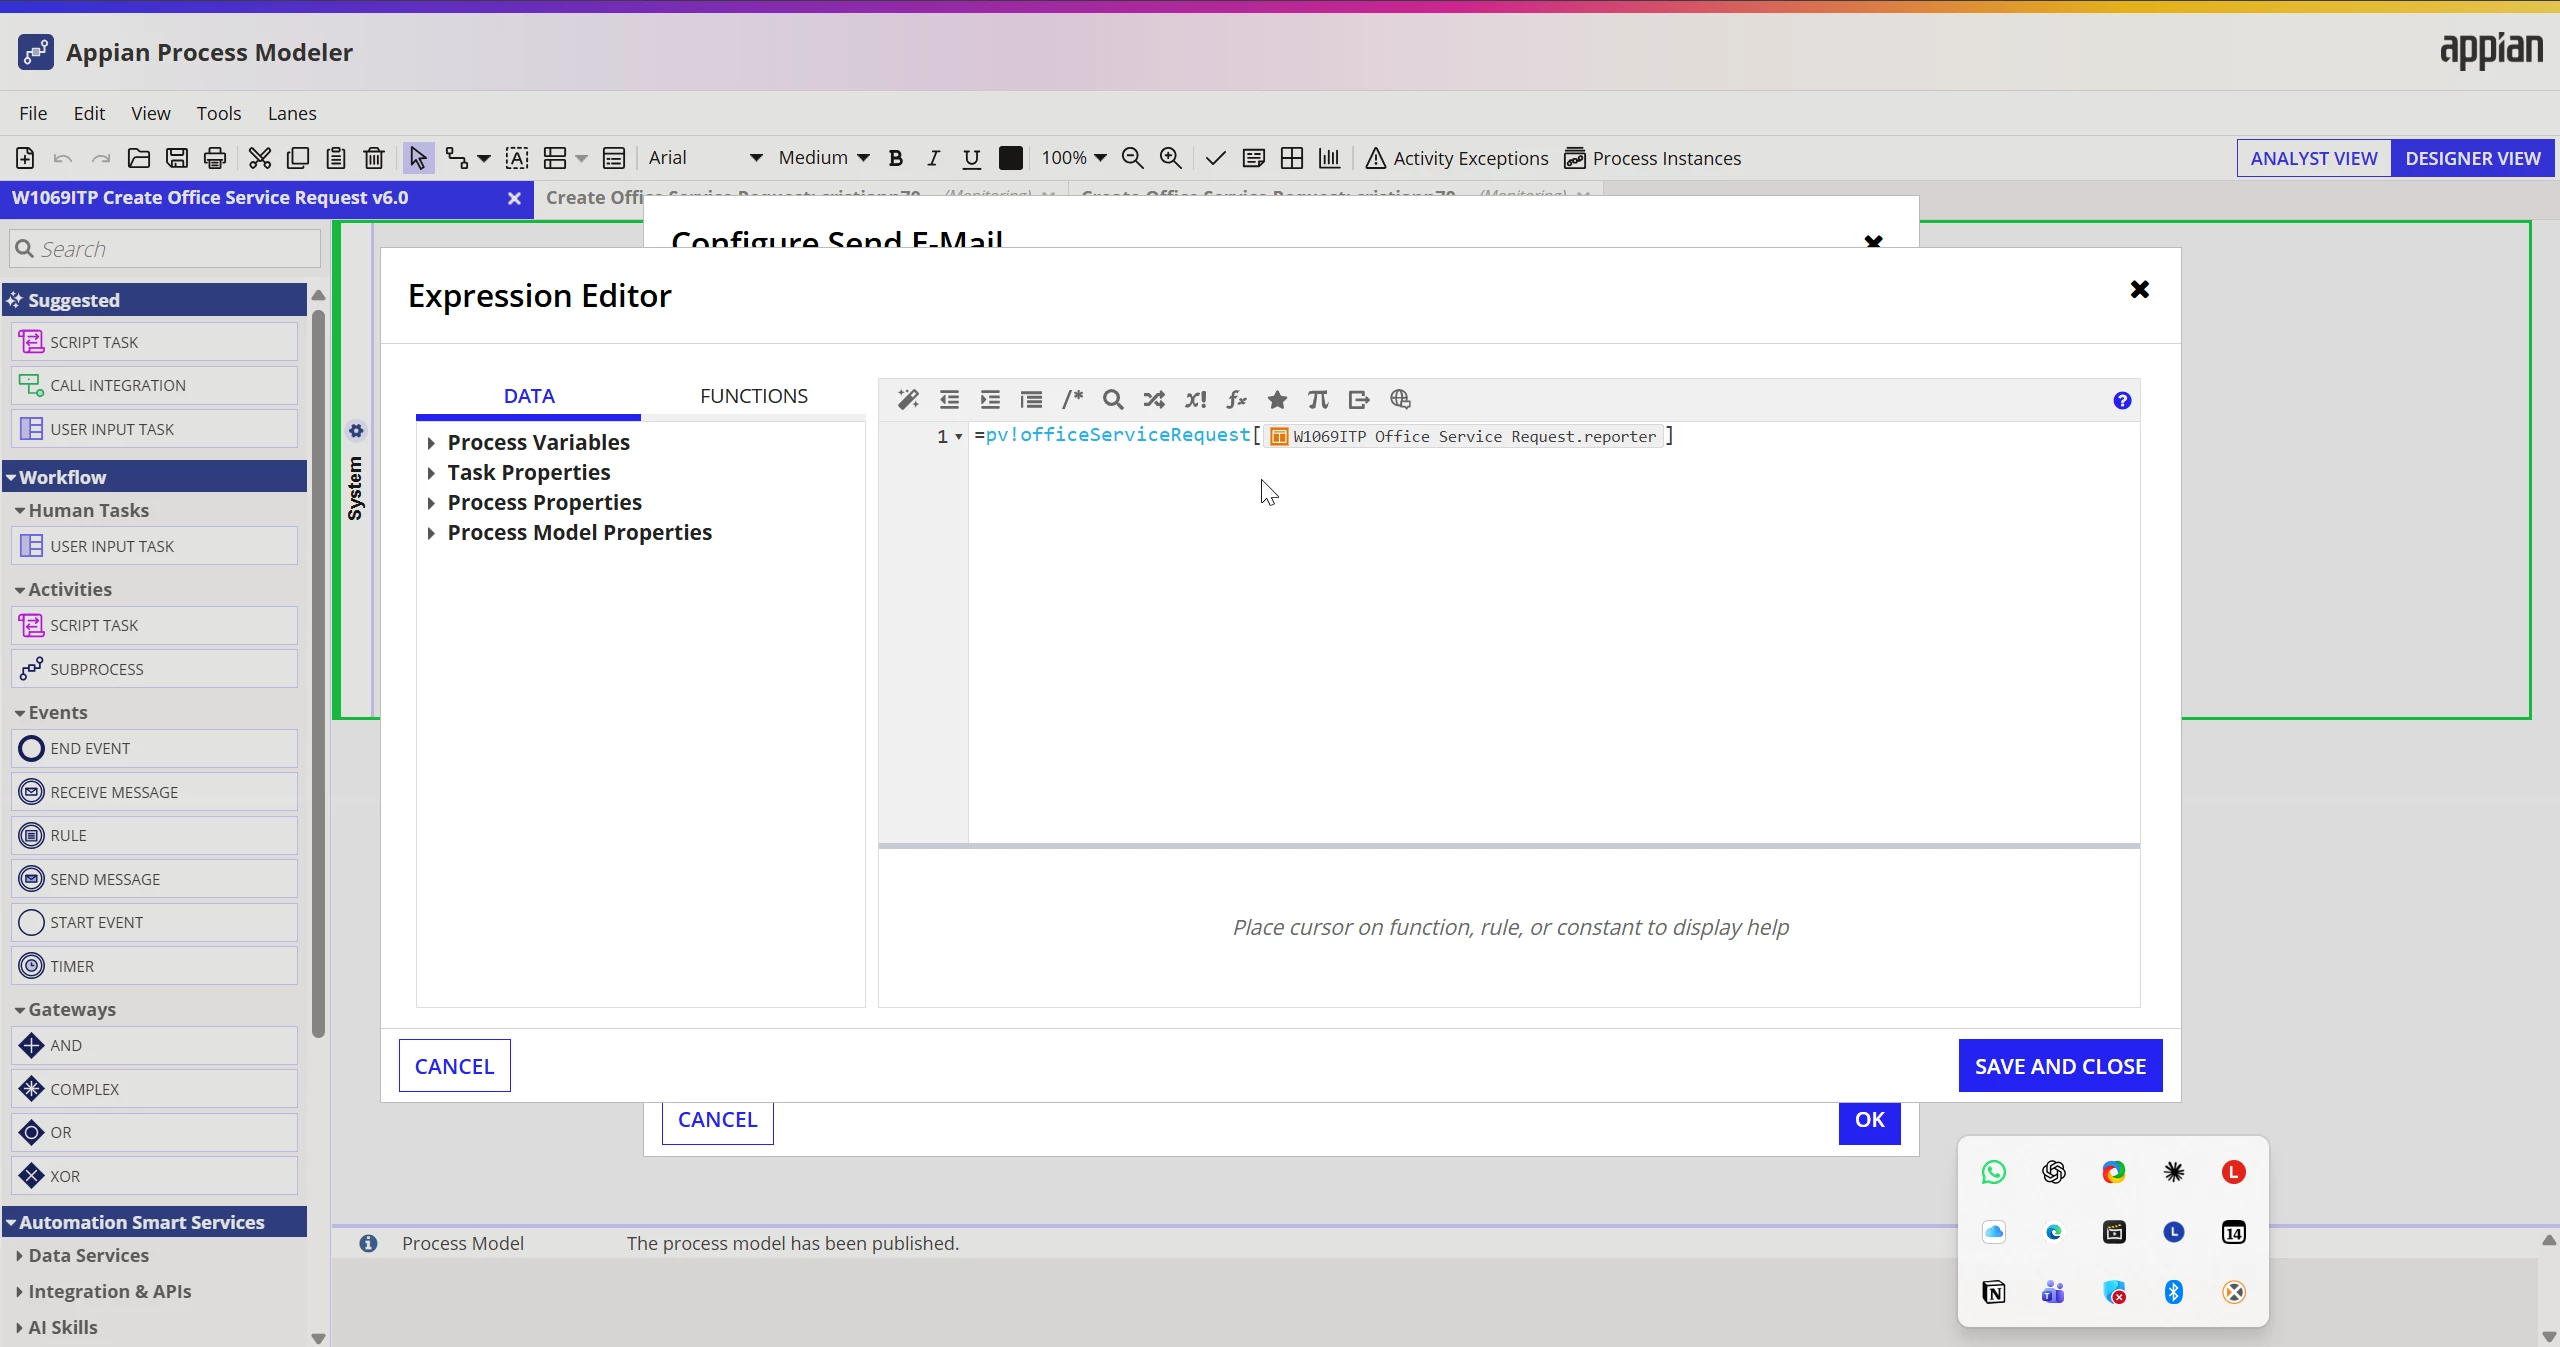Click the Office Service Request.reporter field chip

point(1464,436)
